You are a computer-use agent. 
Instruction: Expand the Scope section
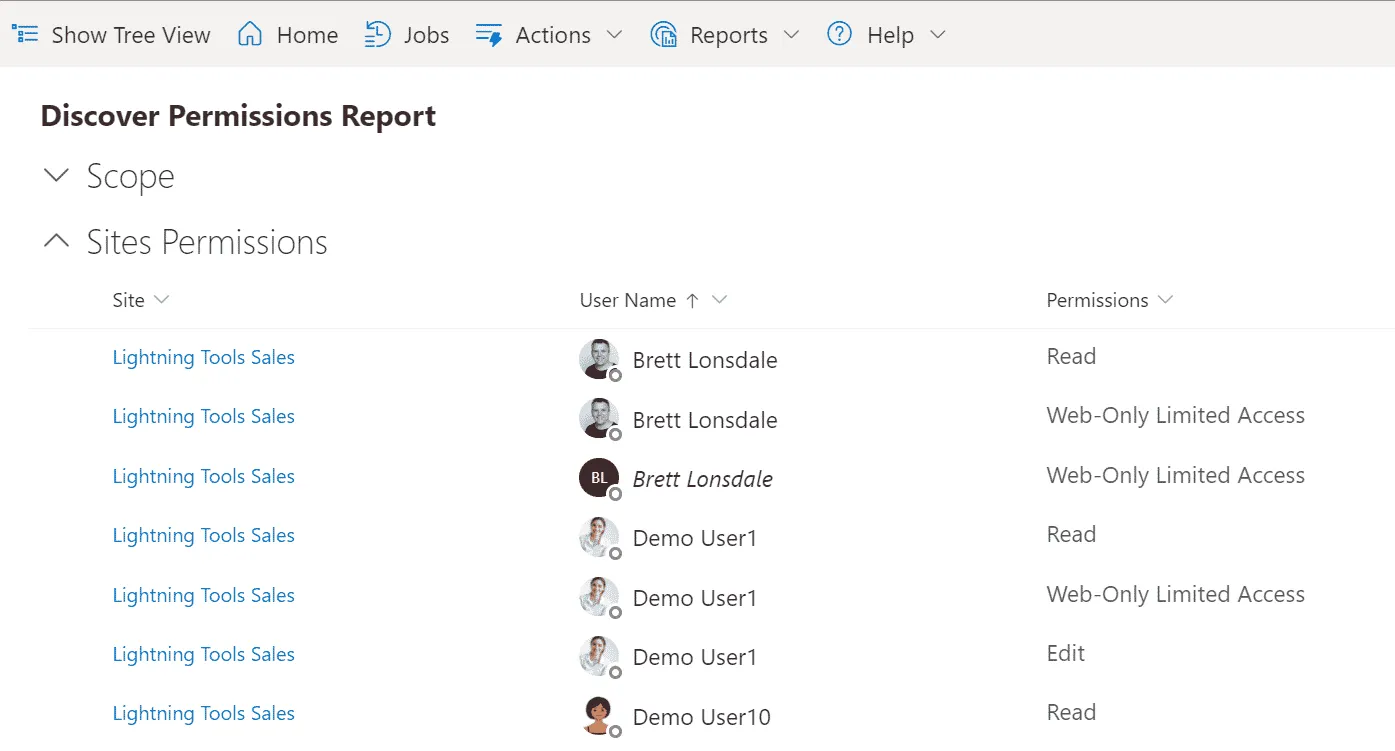point(55,175)
